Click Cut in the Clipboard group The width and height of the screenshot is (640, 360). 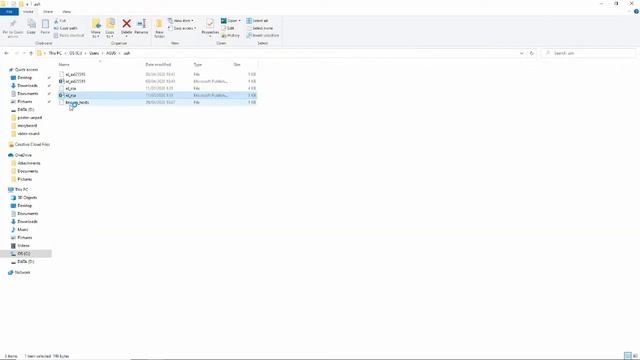(60, 20)
